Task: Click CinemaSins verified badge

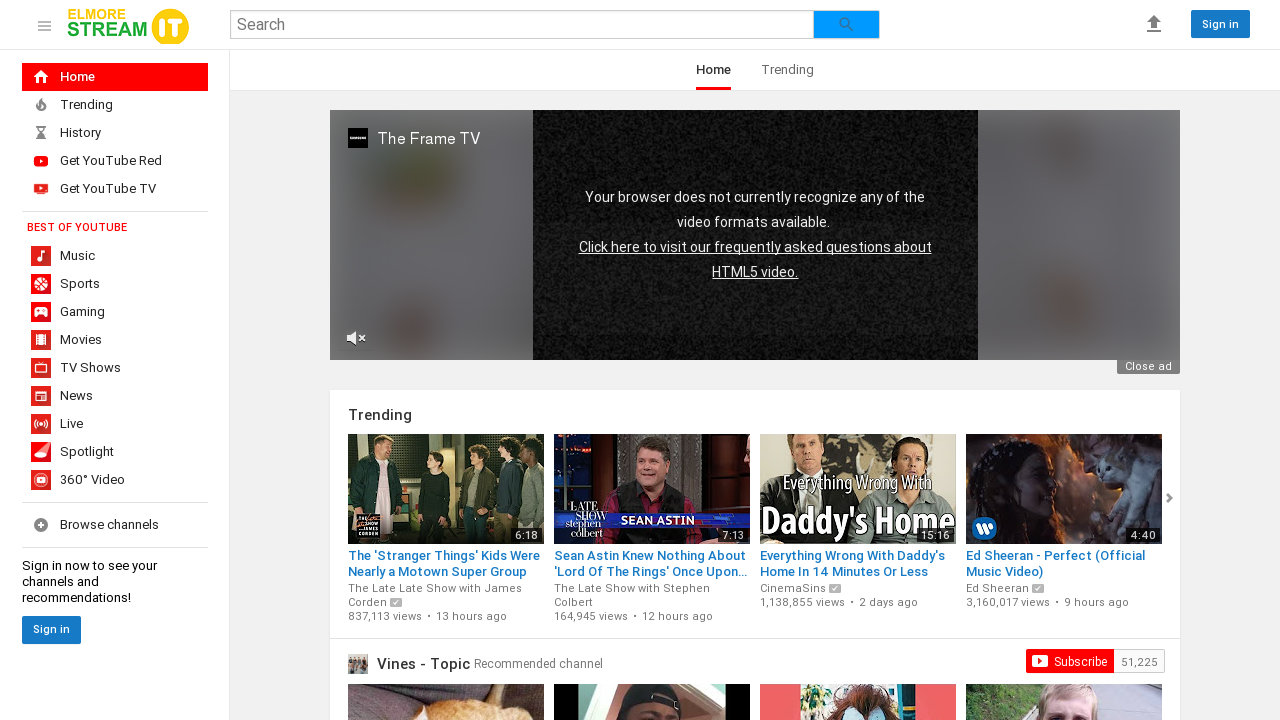Action: (x=835, y=589)
